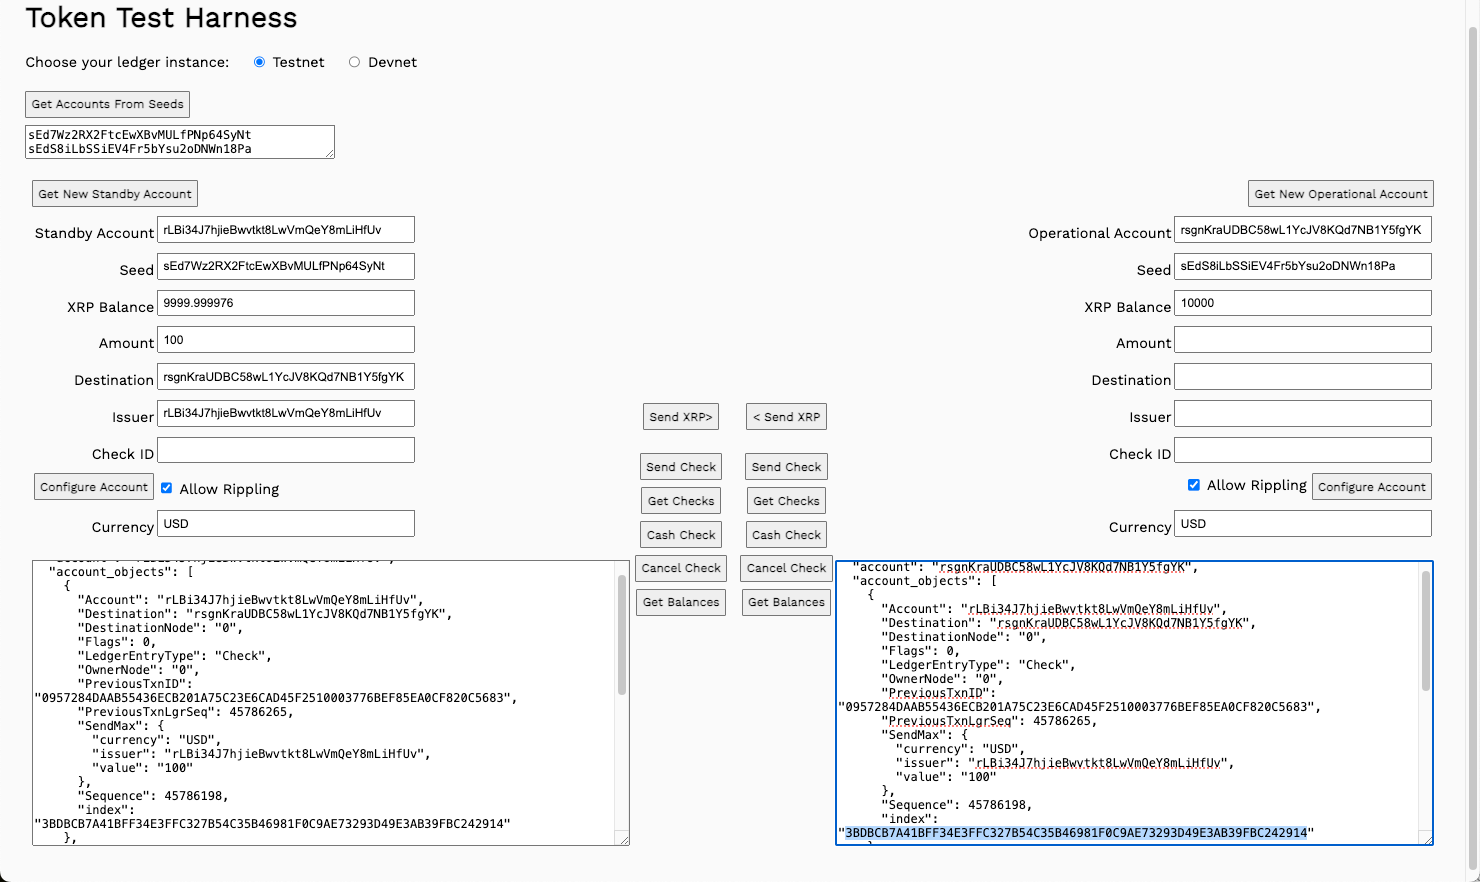Click the standby results textarea scrollbar
Viewport: 1480px width, 882px height.
622,650
